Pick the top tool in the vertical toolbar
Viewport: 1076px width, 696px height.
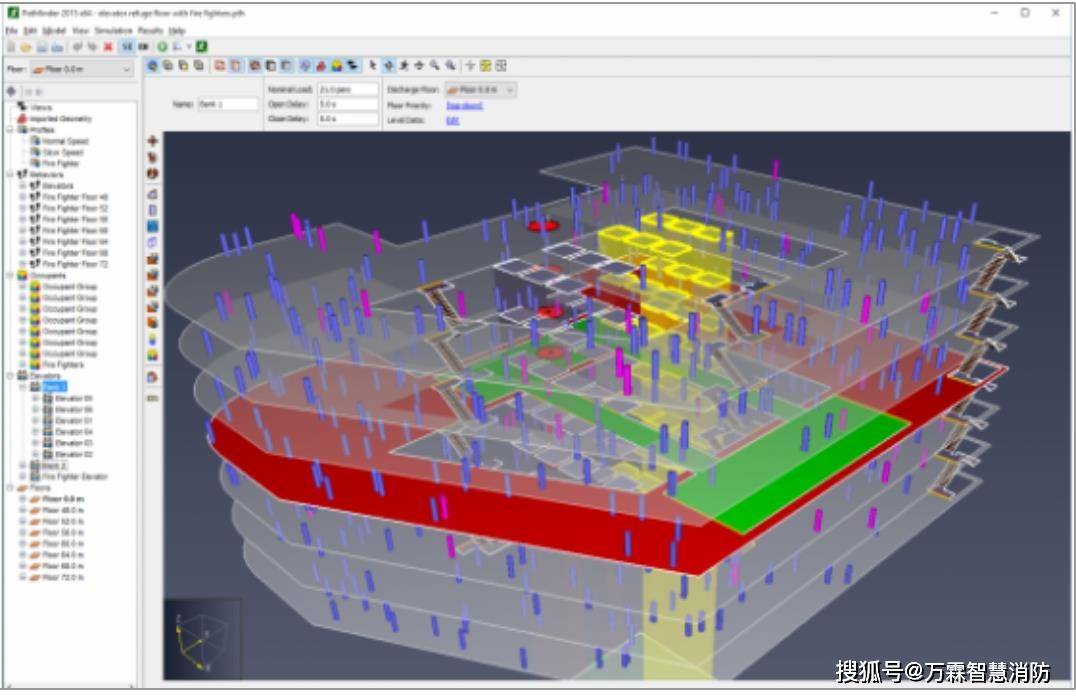pyautogui.click(x=153, y=141)
